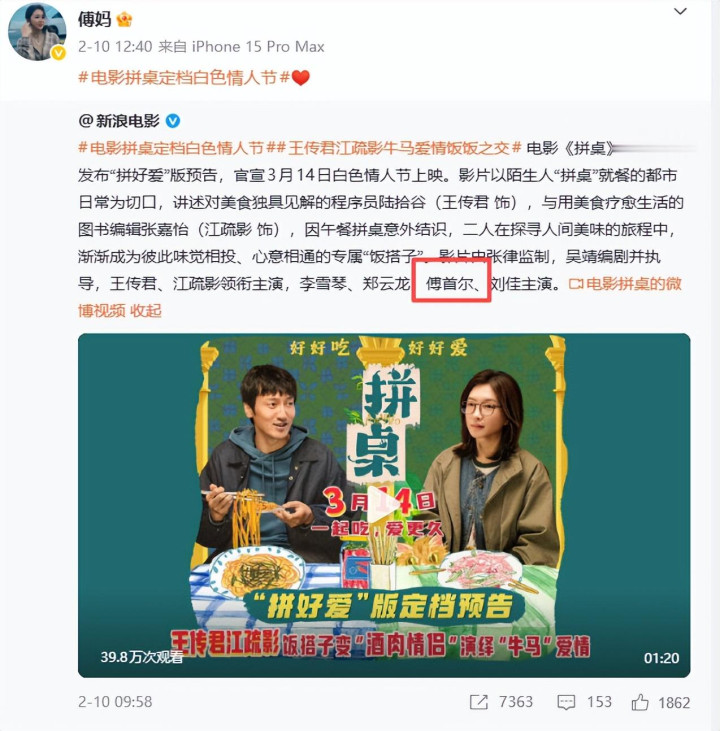
Task: Click the 傅妈 username
Action: [95, 19]
